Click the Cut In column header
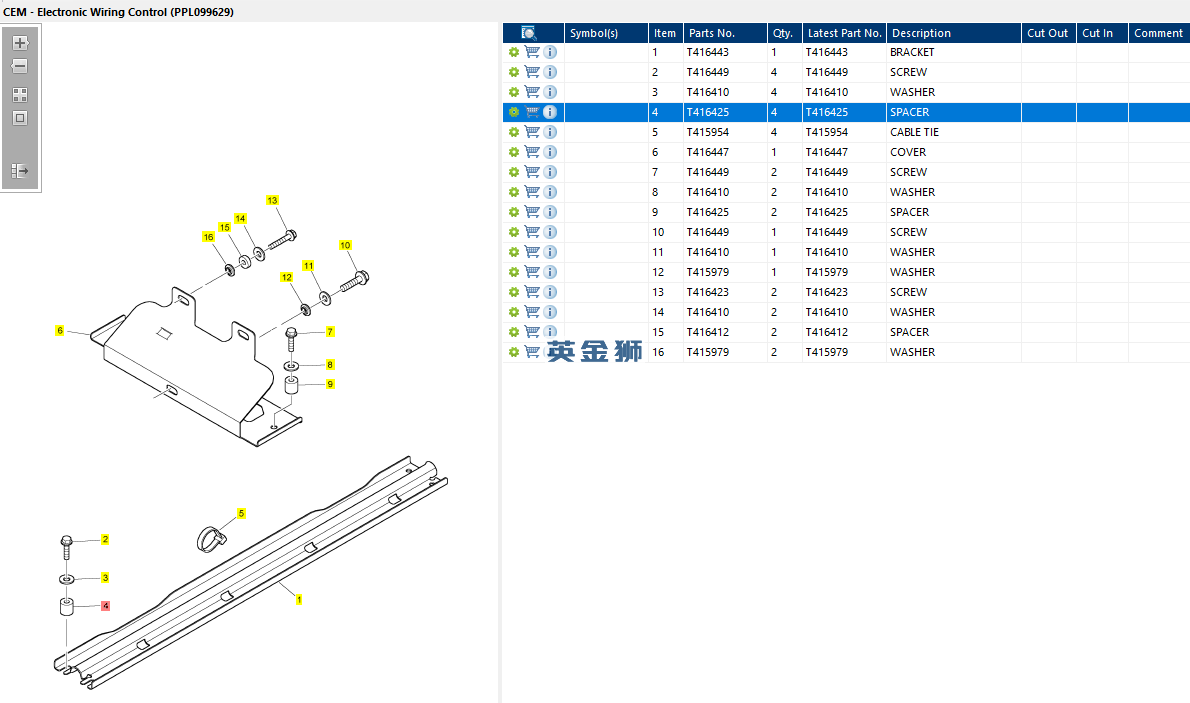1190x703 pixels. point(1102,33)
